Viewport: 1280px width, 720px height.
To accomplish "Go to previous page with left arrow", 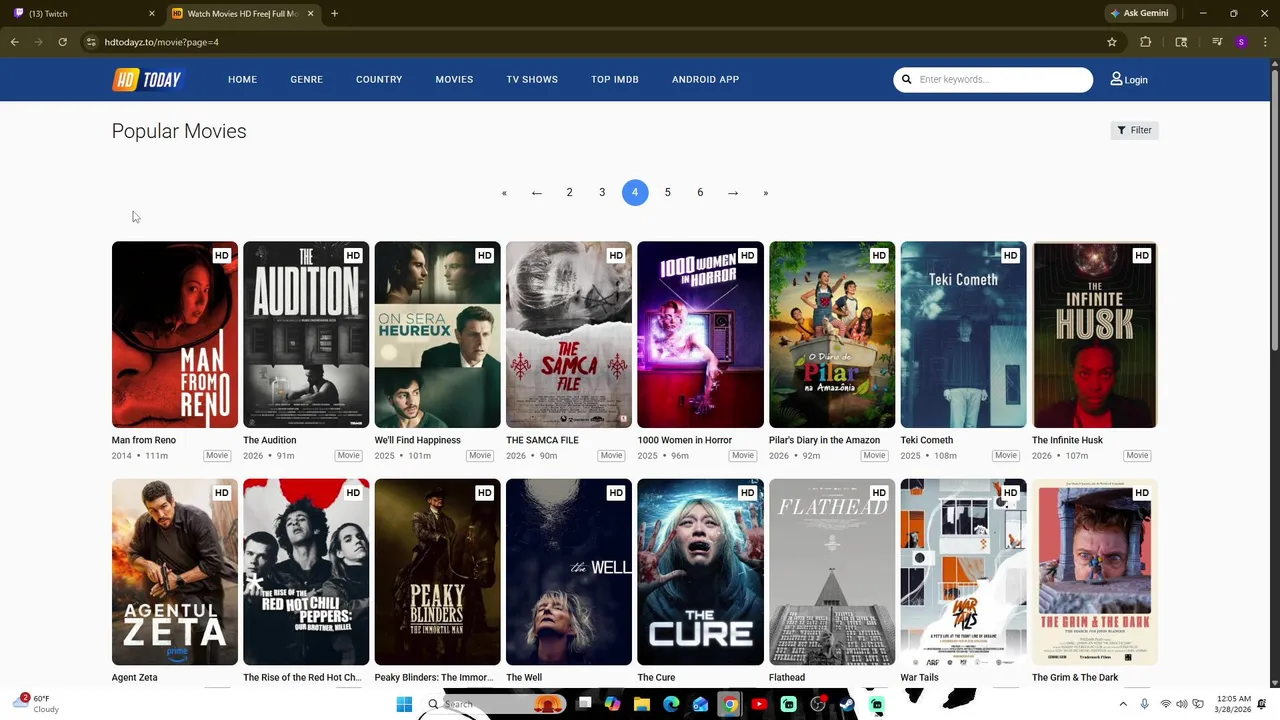I will point(537,193).
